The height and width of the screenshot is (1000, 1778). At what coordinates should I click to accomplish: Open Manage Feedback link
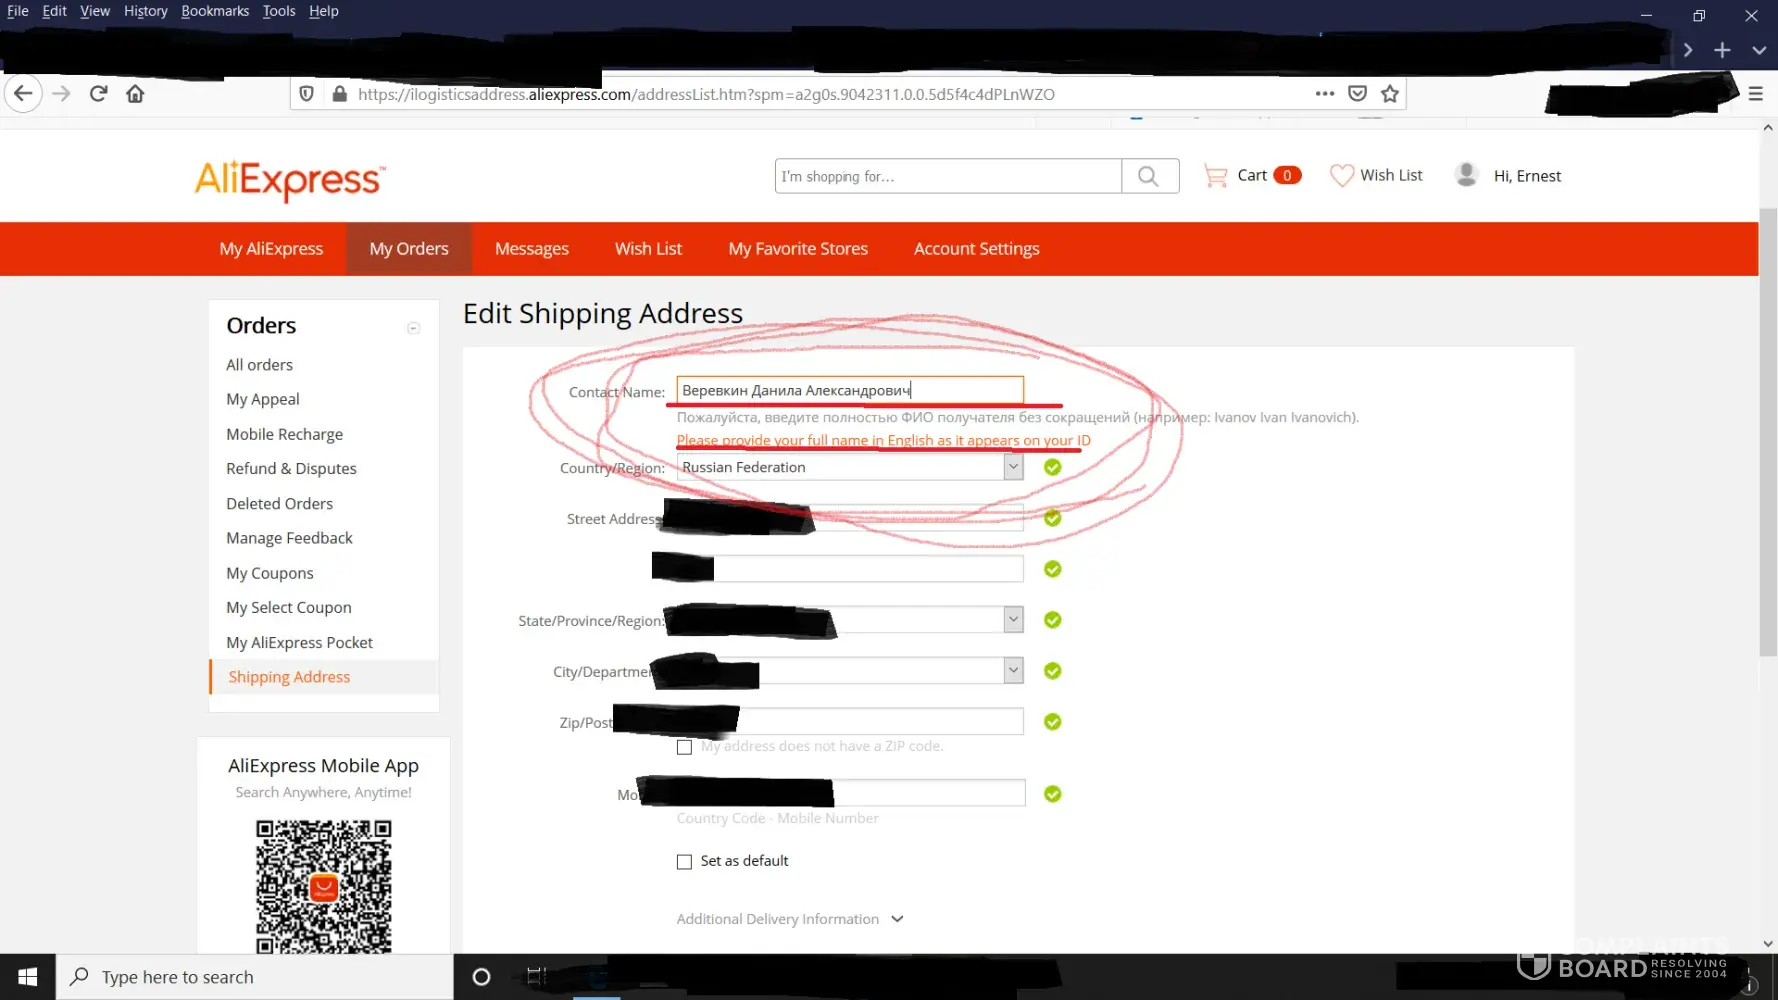click(x=290, y=538)
